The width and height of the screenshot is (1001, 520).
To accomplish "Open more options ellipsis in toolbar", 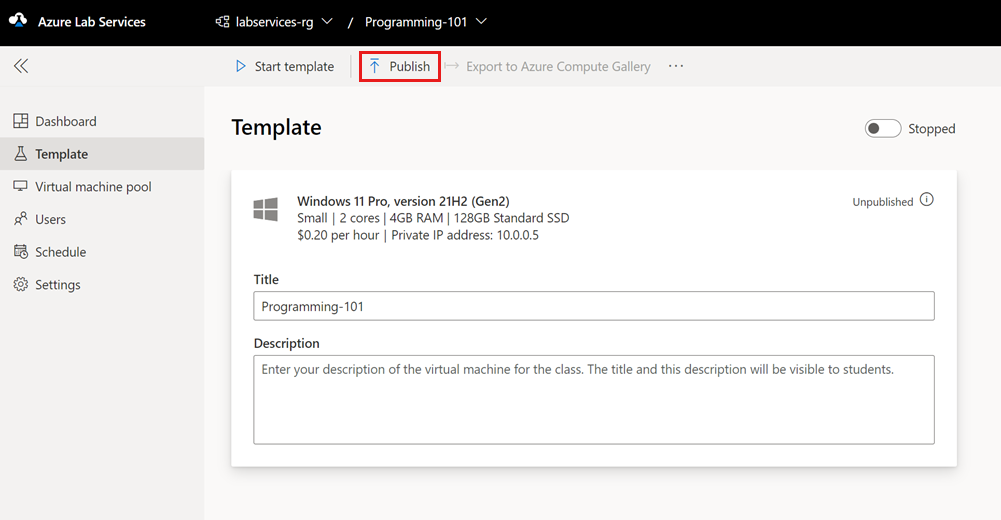I will point(676,66).
